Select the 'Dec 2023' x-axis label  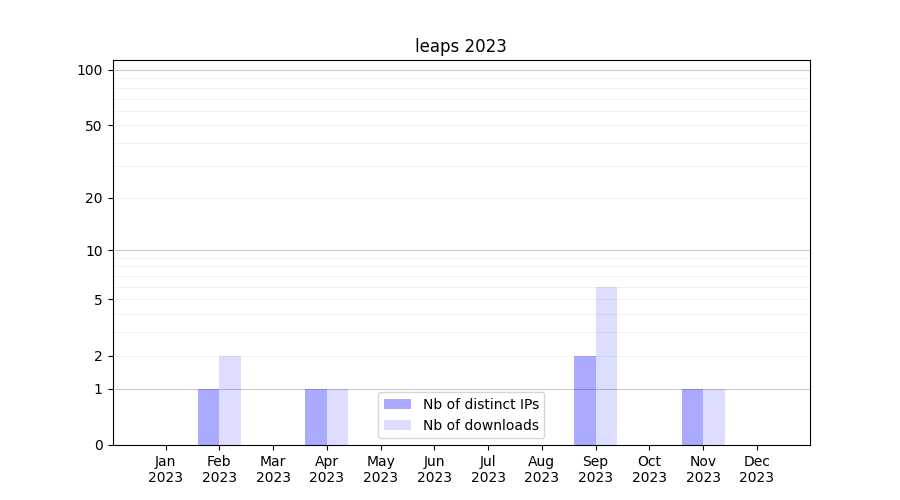756,469
